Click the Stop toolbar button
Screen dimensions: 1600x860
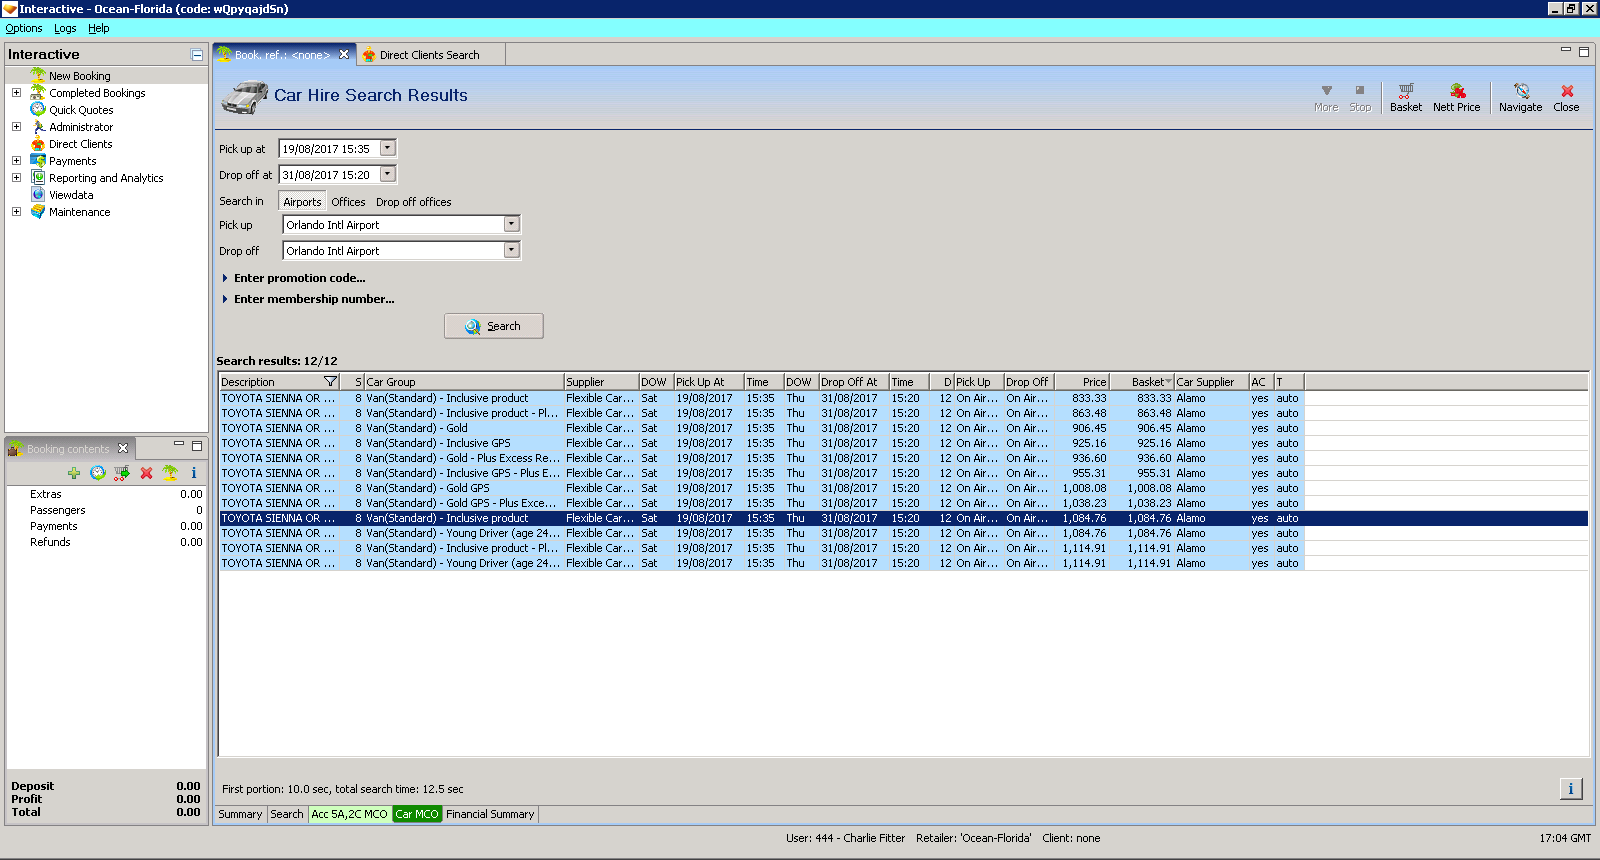point(1360,97)
